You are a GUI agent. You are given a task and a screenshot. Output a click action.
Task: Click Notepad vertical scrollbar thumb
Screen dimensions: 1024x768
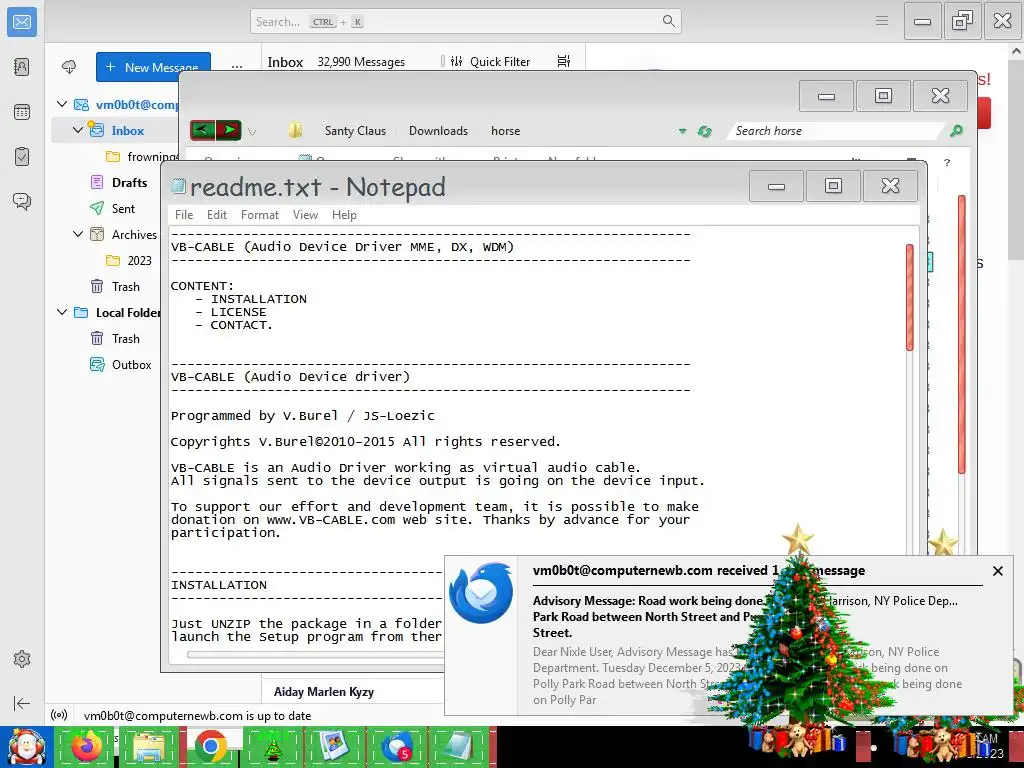pyautogui.click(x=910, y=297)
